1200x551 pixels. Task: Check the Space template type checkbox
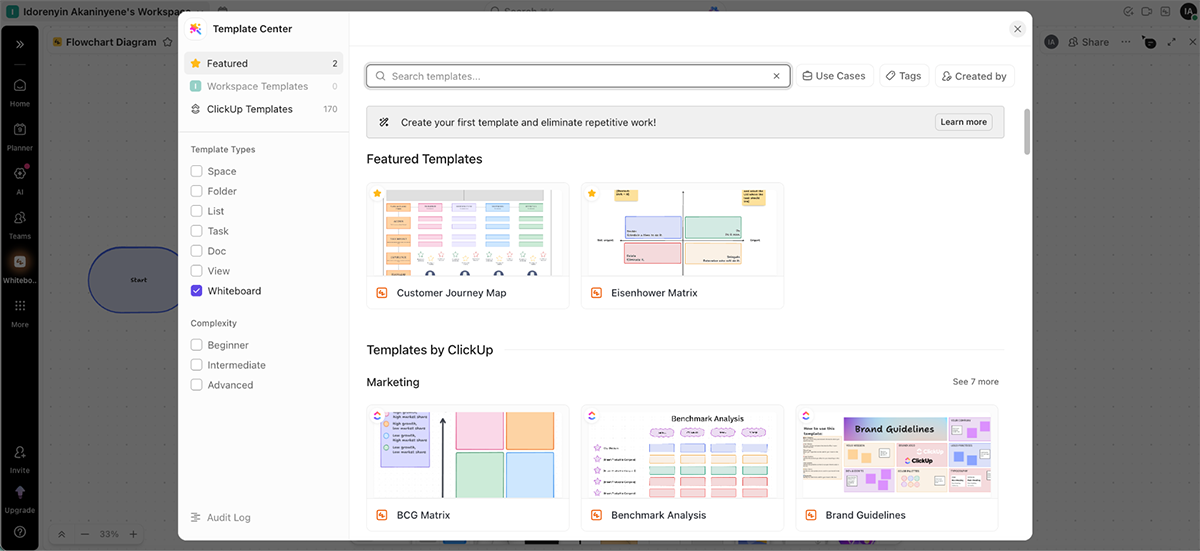[197, 171]
